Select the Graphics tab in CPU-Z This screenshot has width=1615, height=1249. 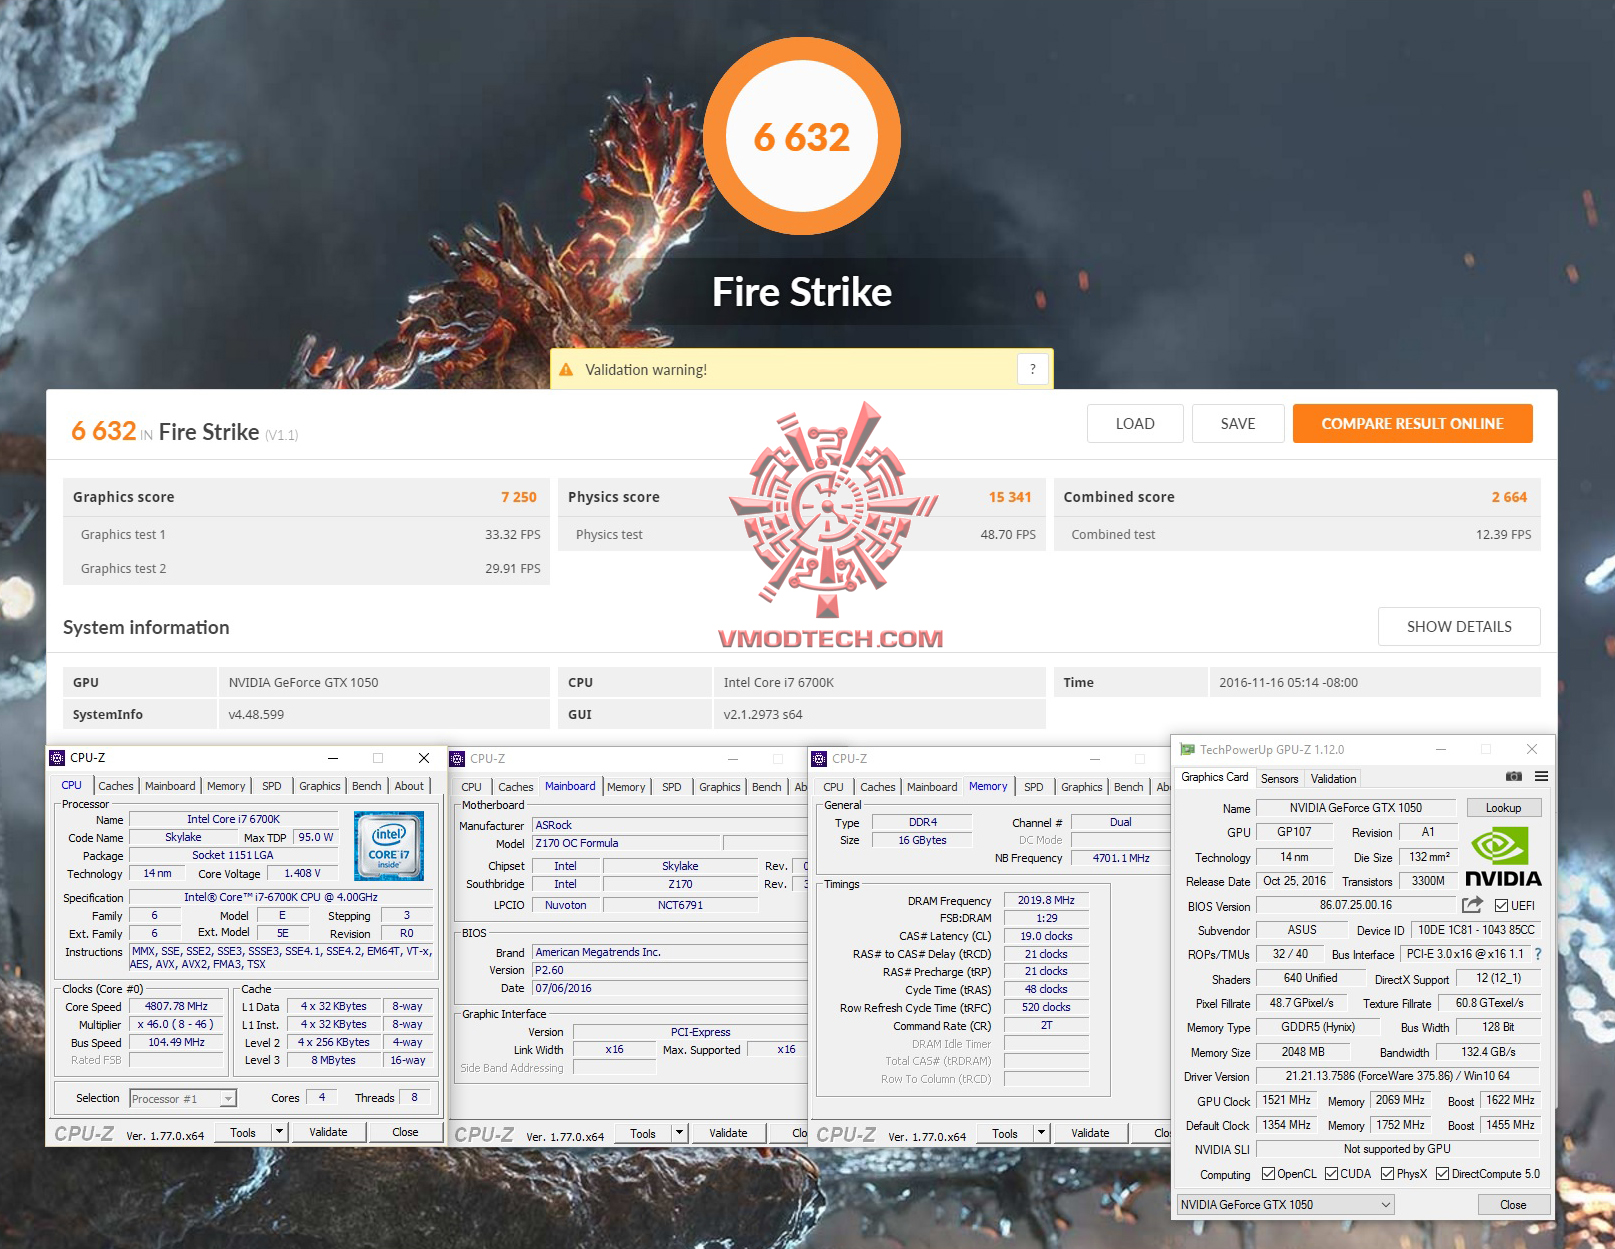[x=318, y=786]
